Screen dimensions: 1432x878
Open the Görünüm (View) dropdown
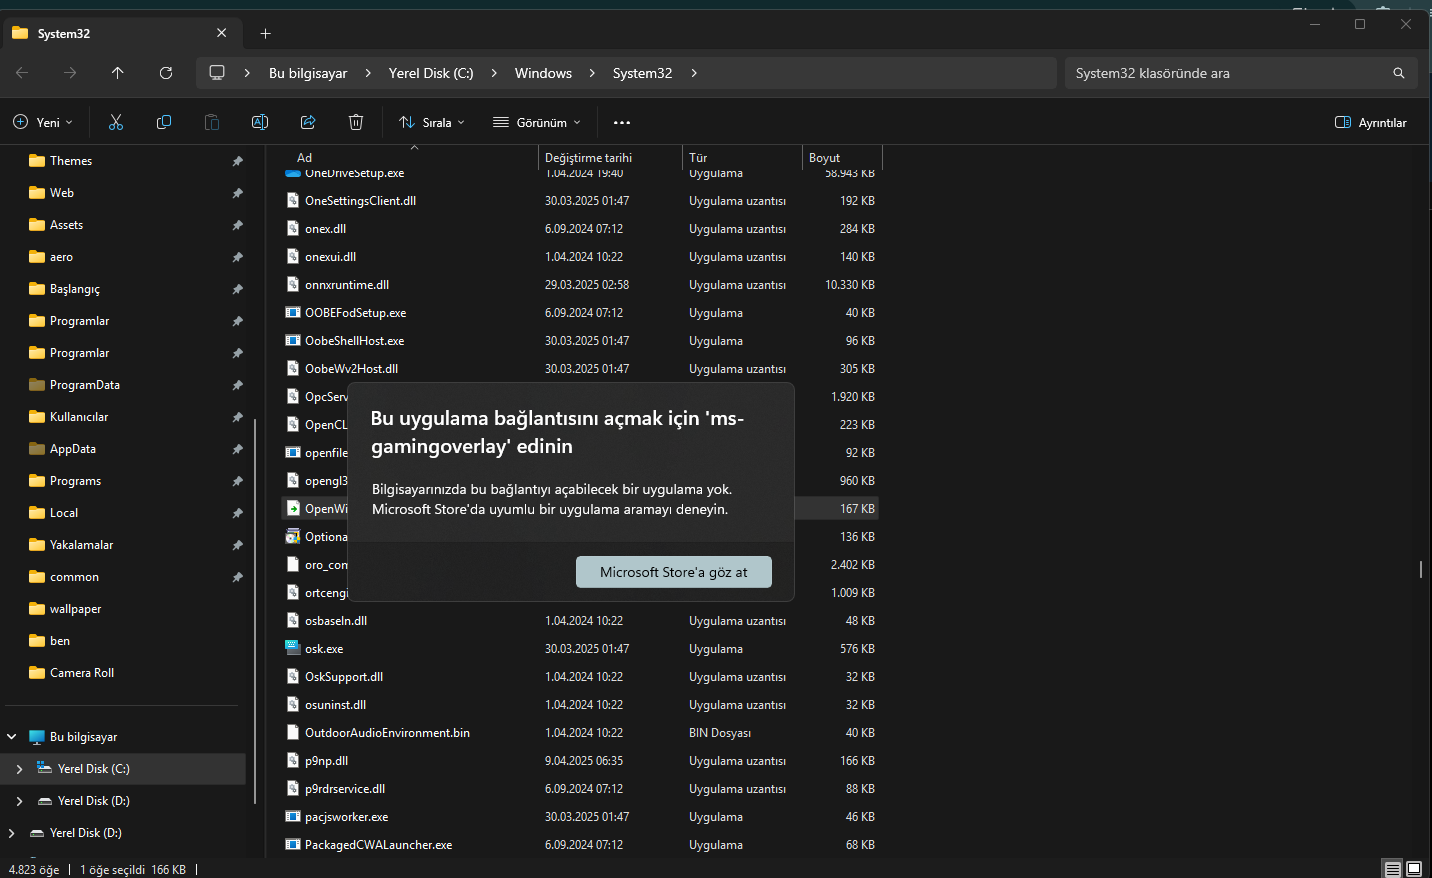point(537,122)
